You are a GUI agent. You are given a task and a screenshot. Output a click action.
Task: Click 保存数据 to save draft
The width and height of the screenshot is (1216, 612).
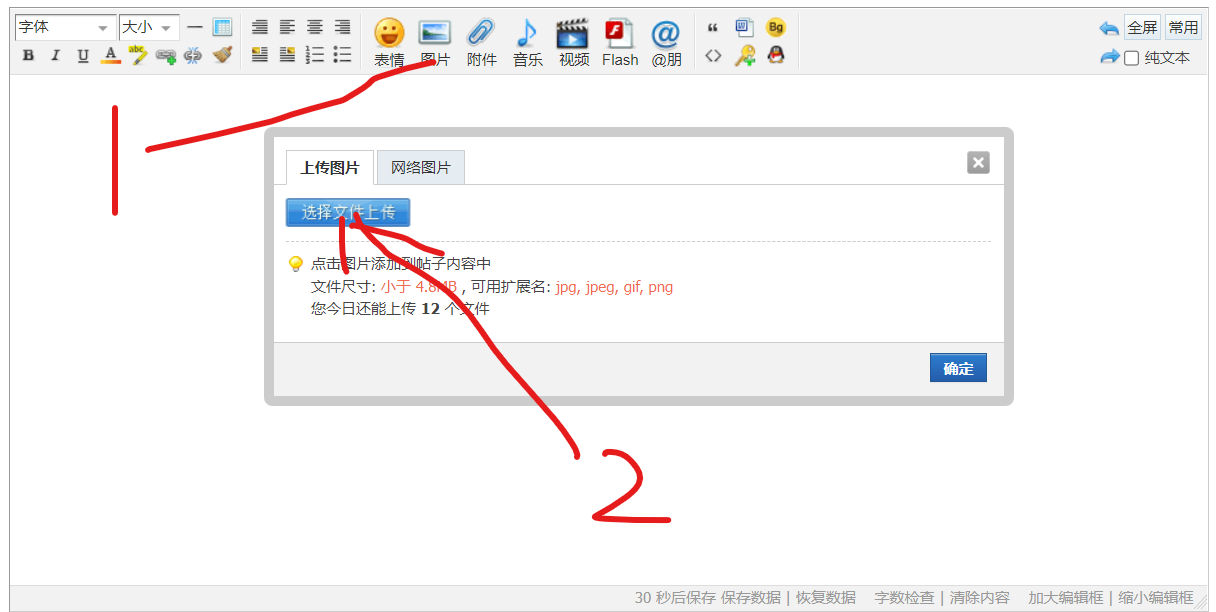751,597
